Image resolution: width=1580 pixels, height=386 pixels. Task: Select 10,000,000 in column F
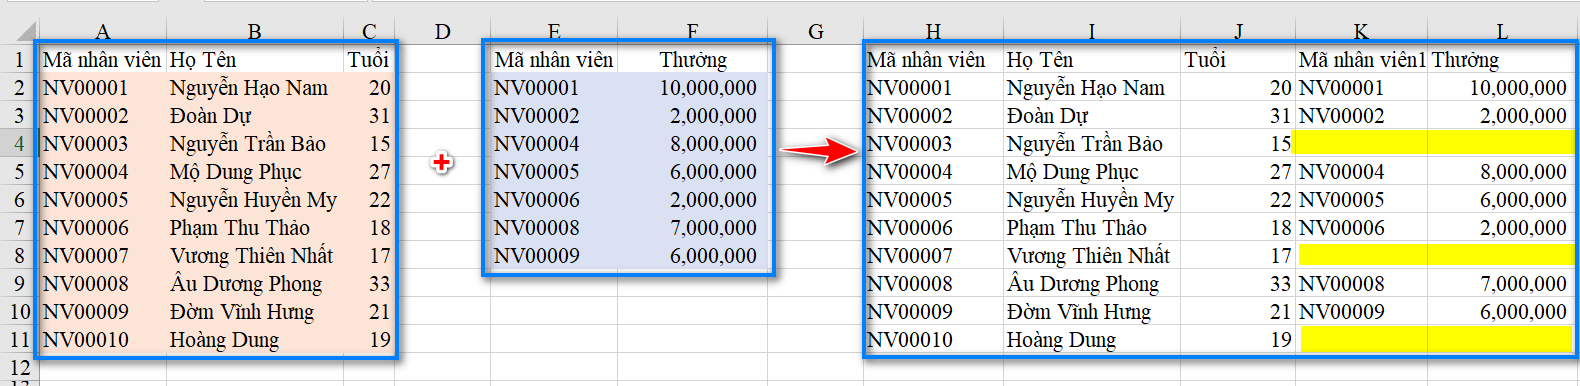pos(707,88)
